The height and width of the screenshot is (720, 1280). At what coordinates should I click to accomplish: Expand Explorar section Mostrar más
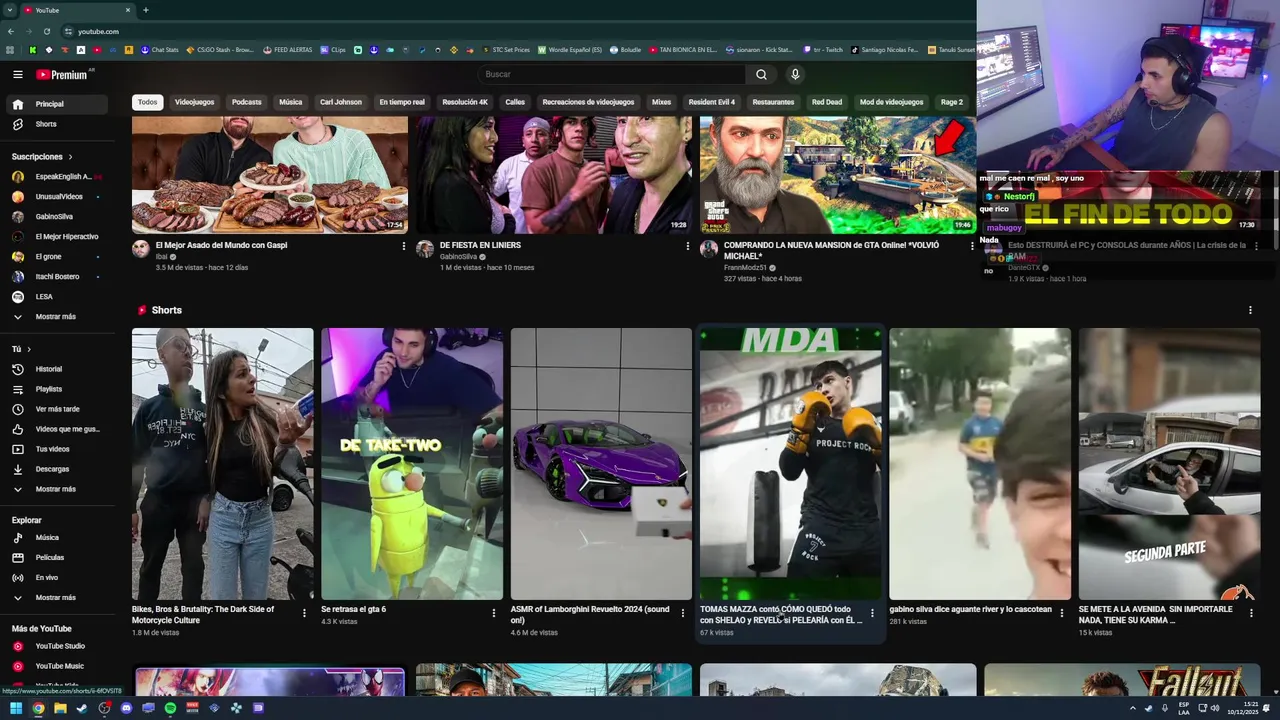click(x=58, y=597)
